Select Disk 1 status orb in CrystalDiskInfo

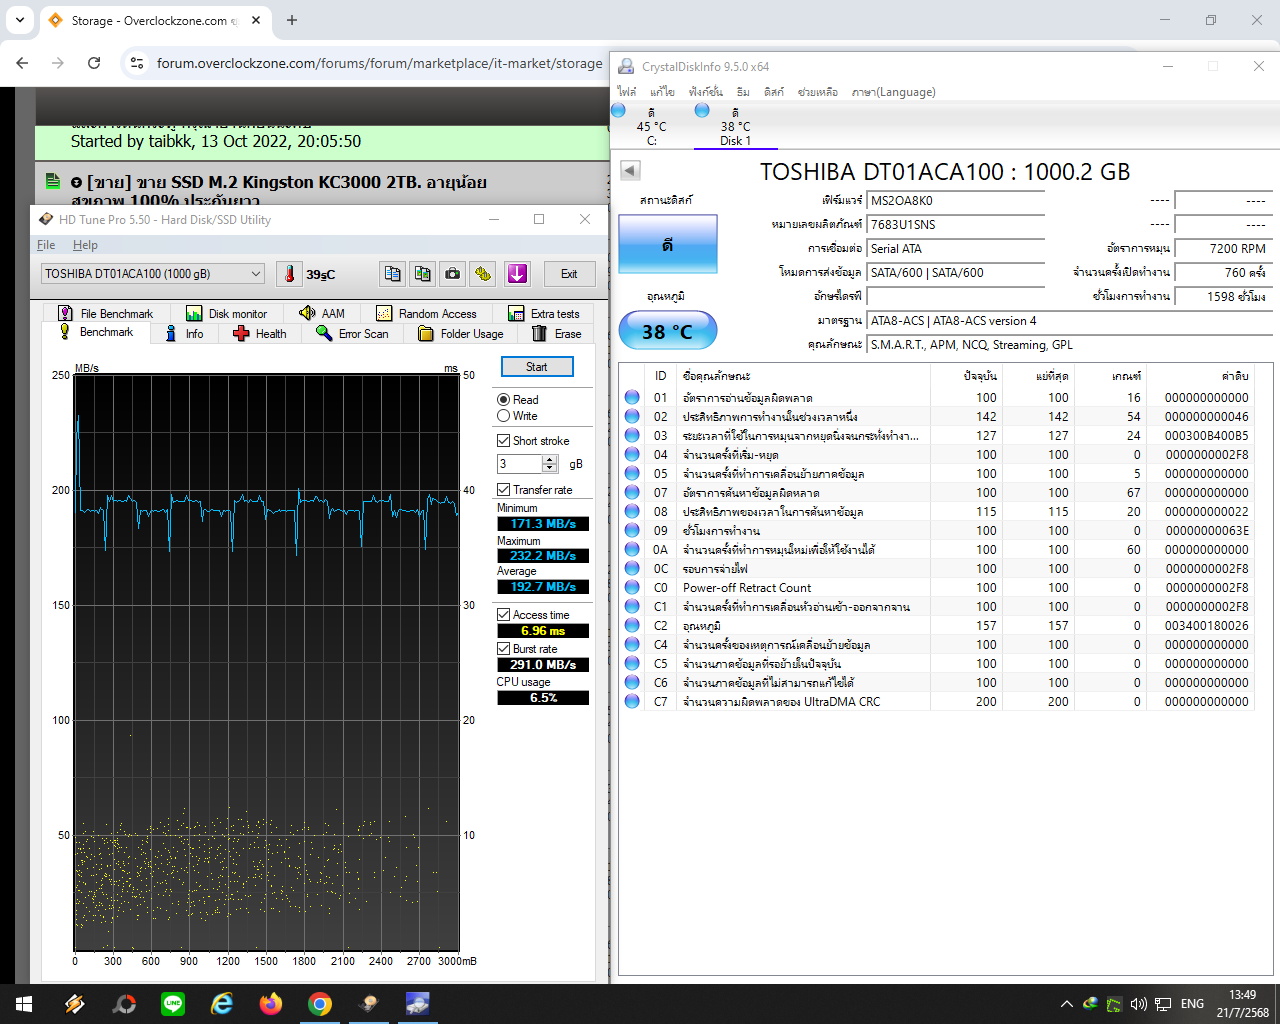[702, 111]
